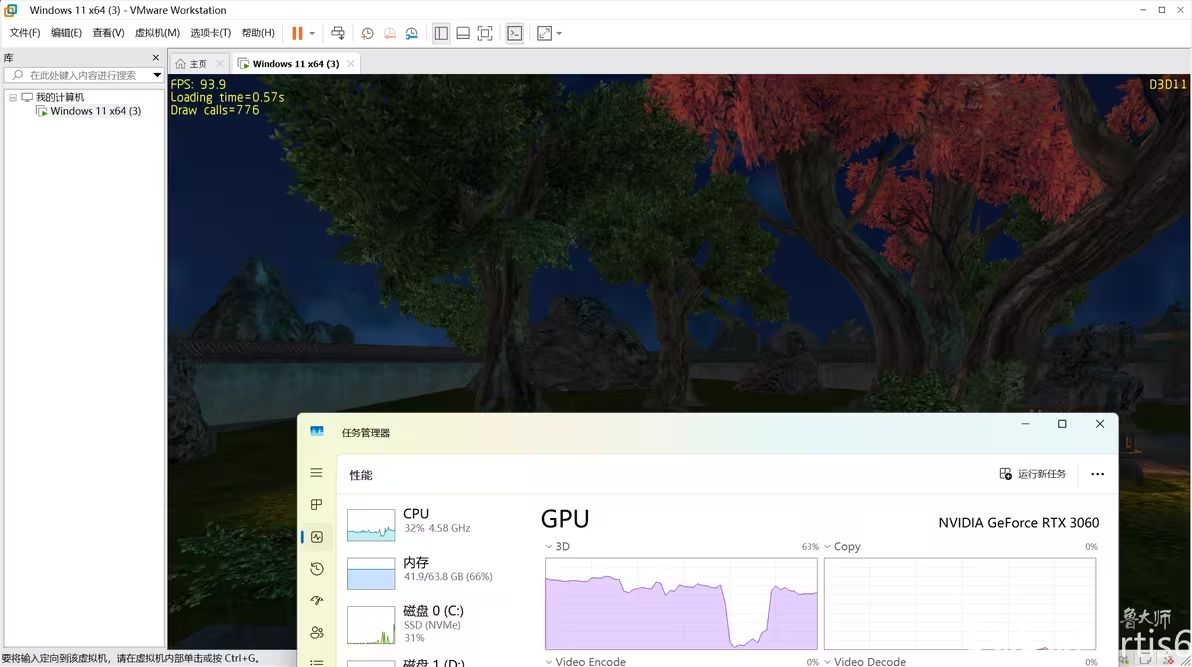The image size is (1192, 667).
Task: Focus the library search input field
Action: [x=82, y=75]
